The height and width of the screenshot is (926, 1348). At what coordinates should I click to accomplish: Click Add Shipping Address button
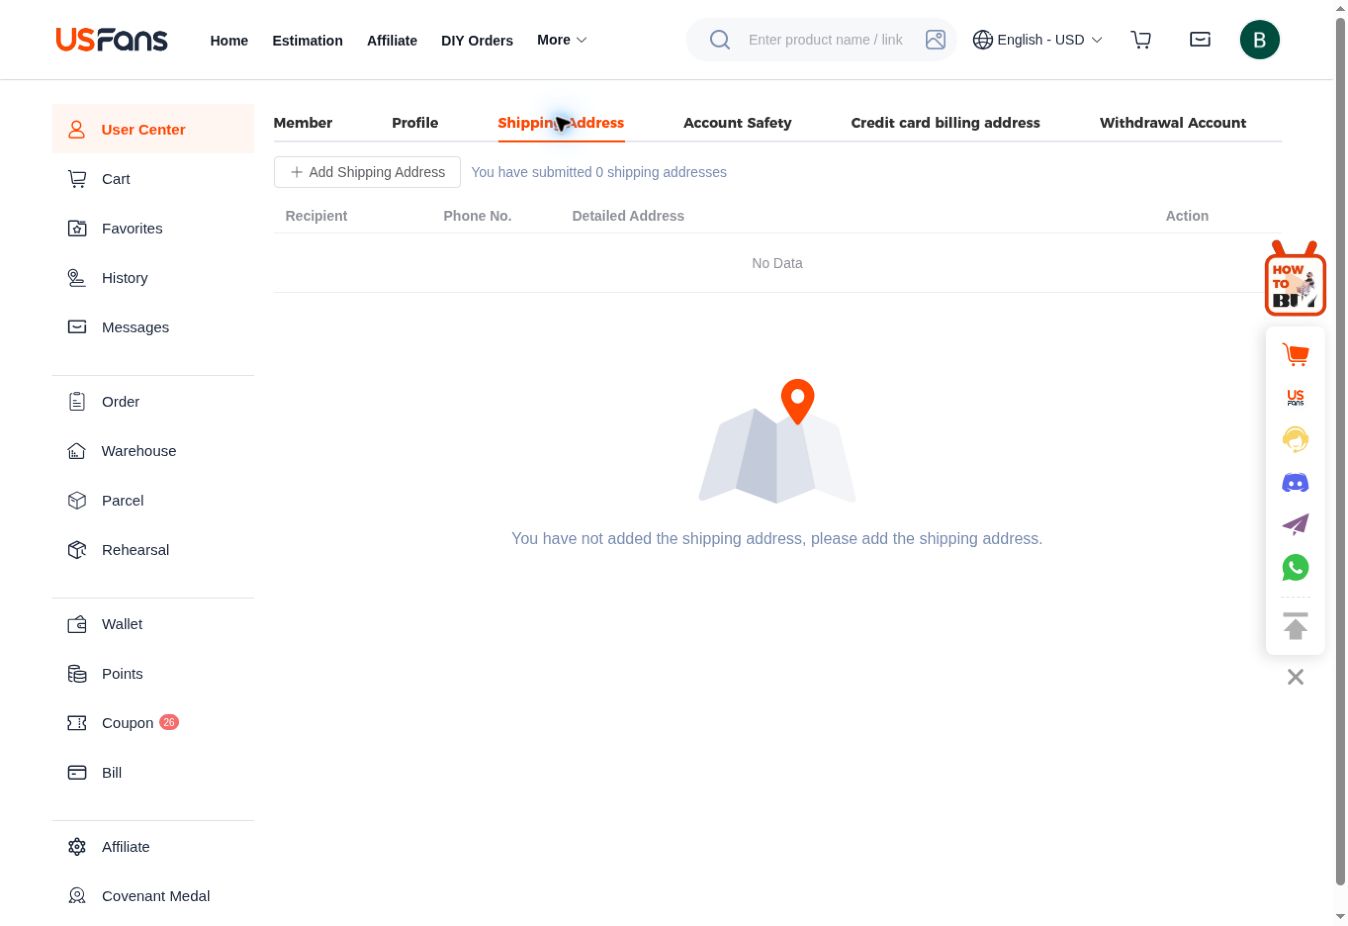367,172
